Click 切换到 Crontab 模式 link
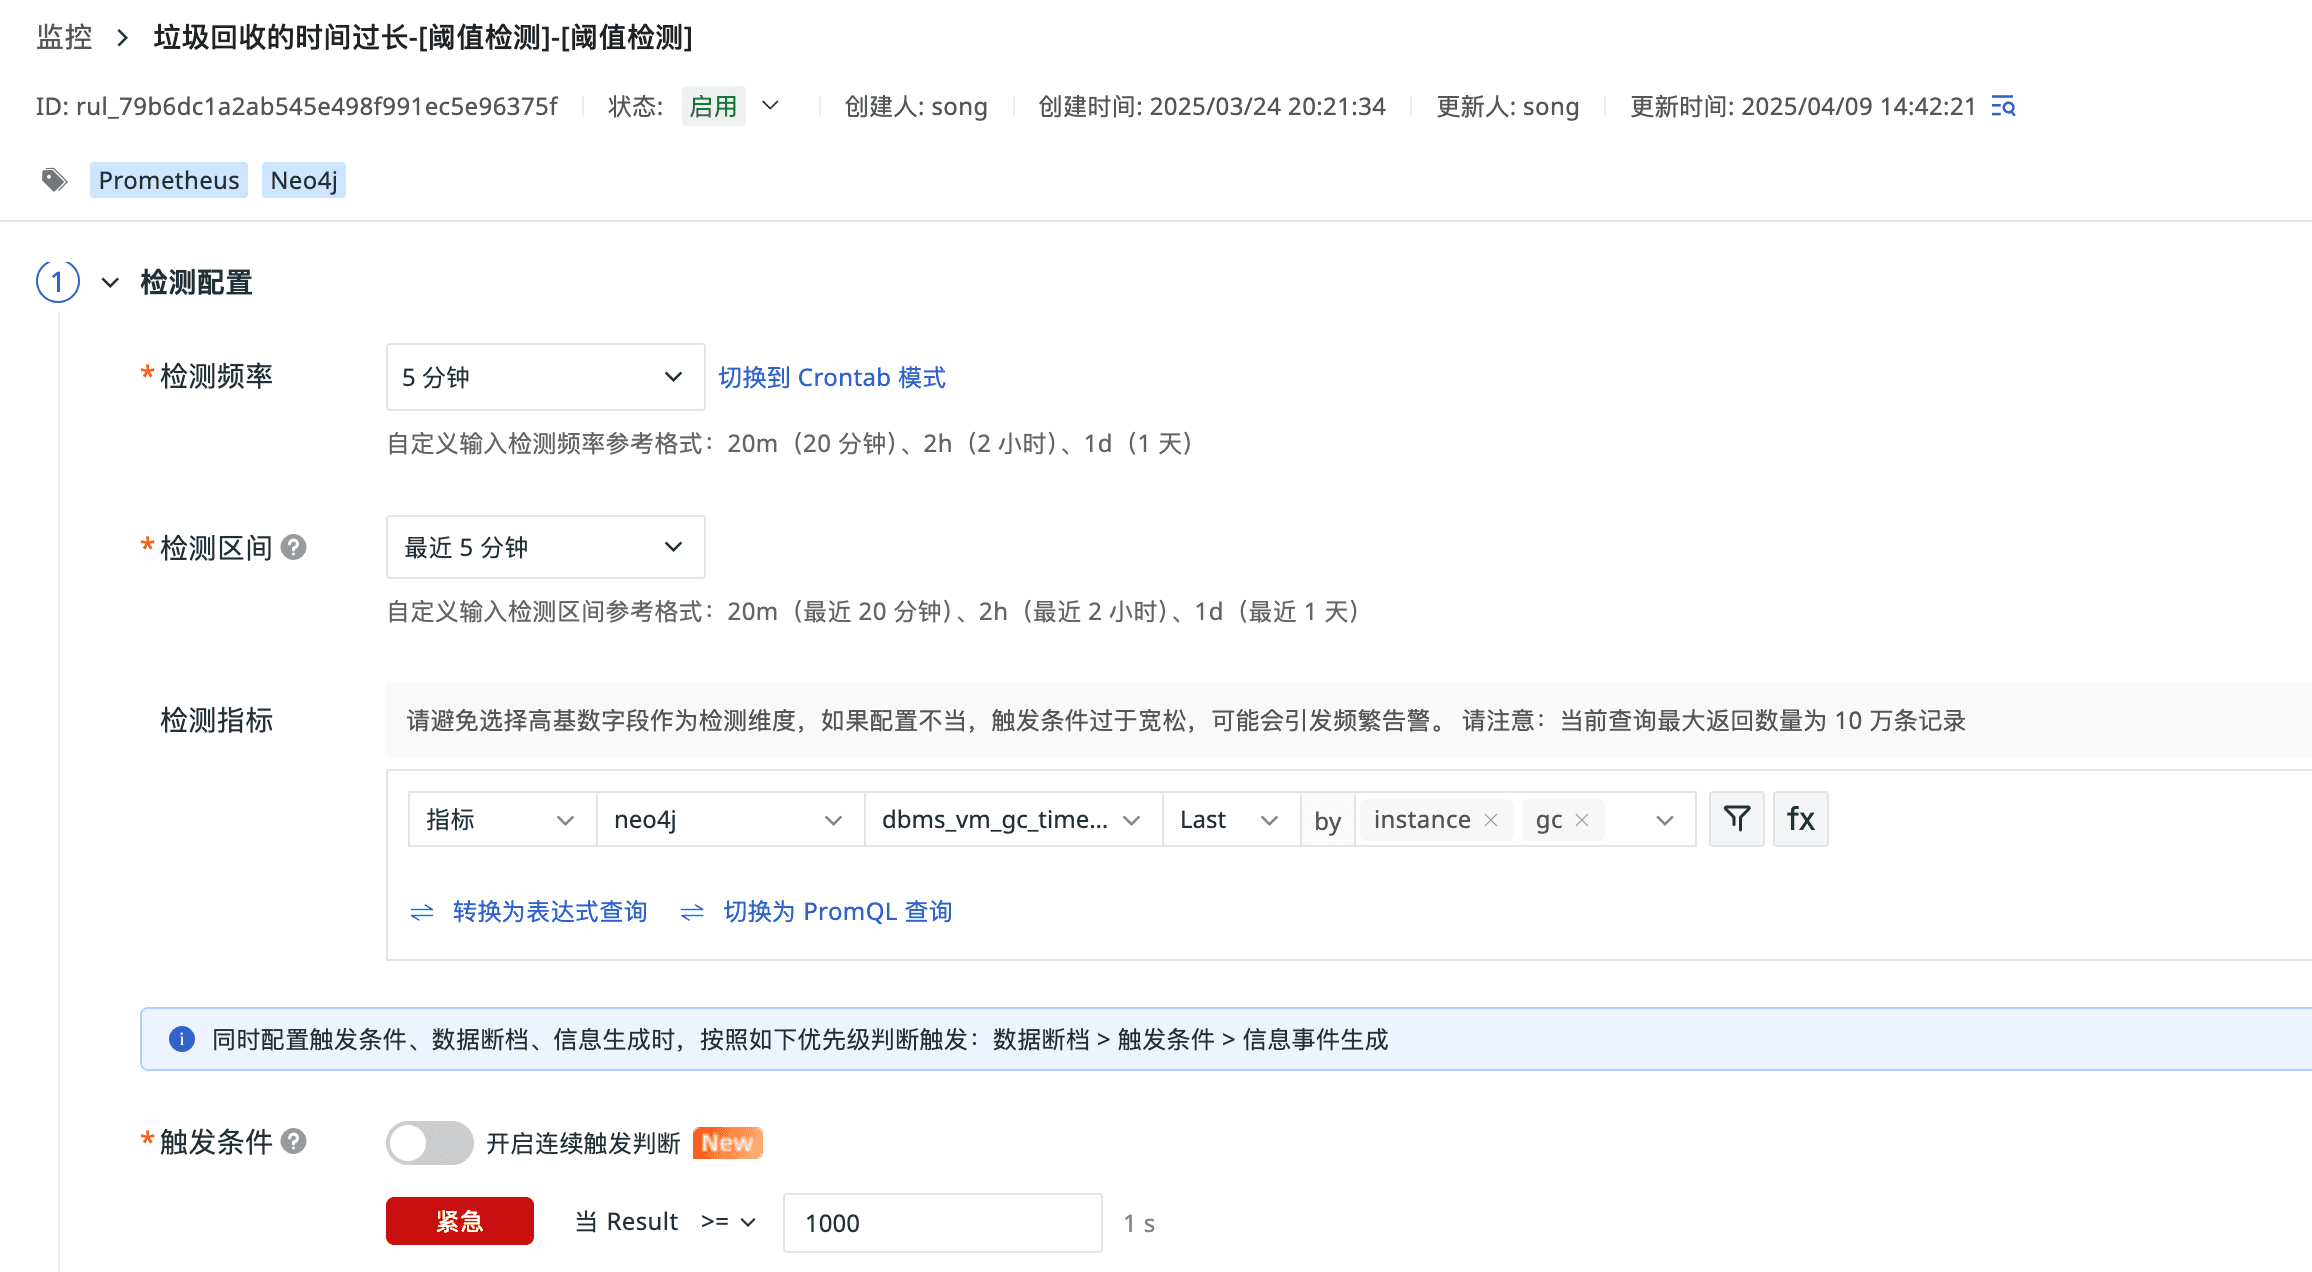 click(x=831, y=377)
